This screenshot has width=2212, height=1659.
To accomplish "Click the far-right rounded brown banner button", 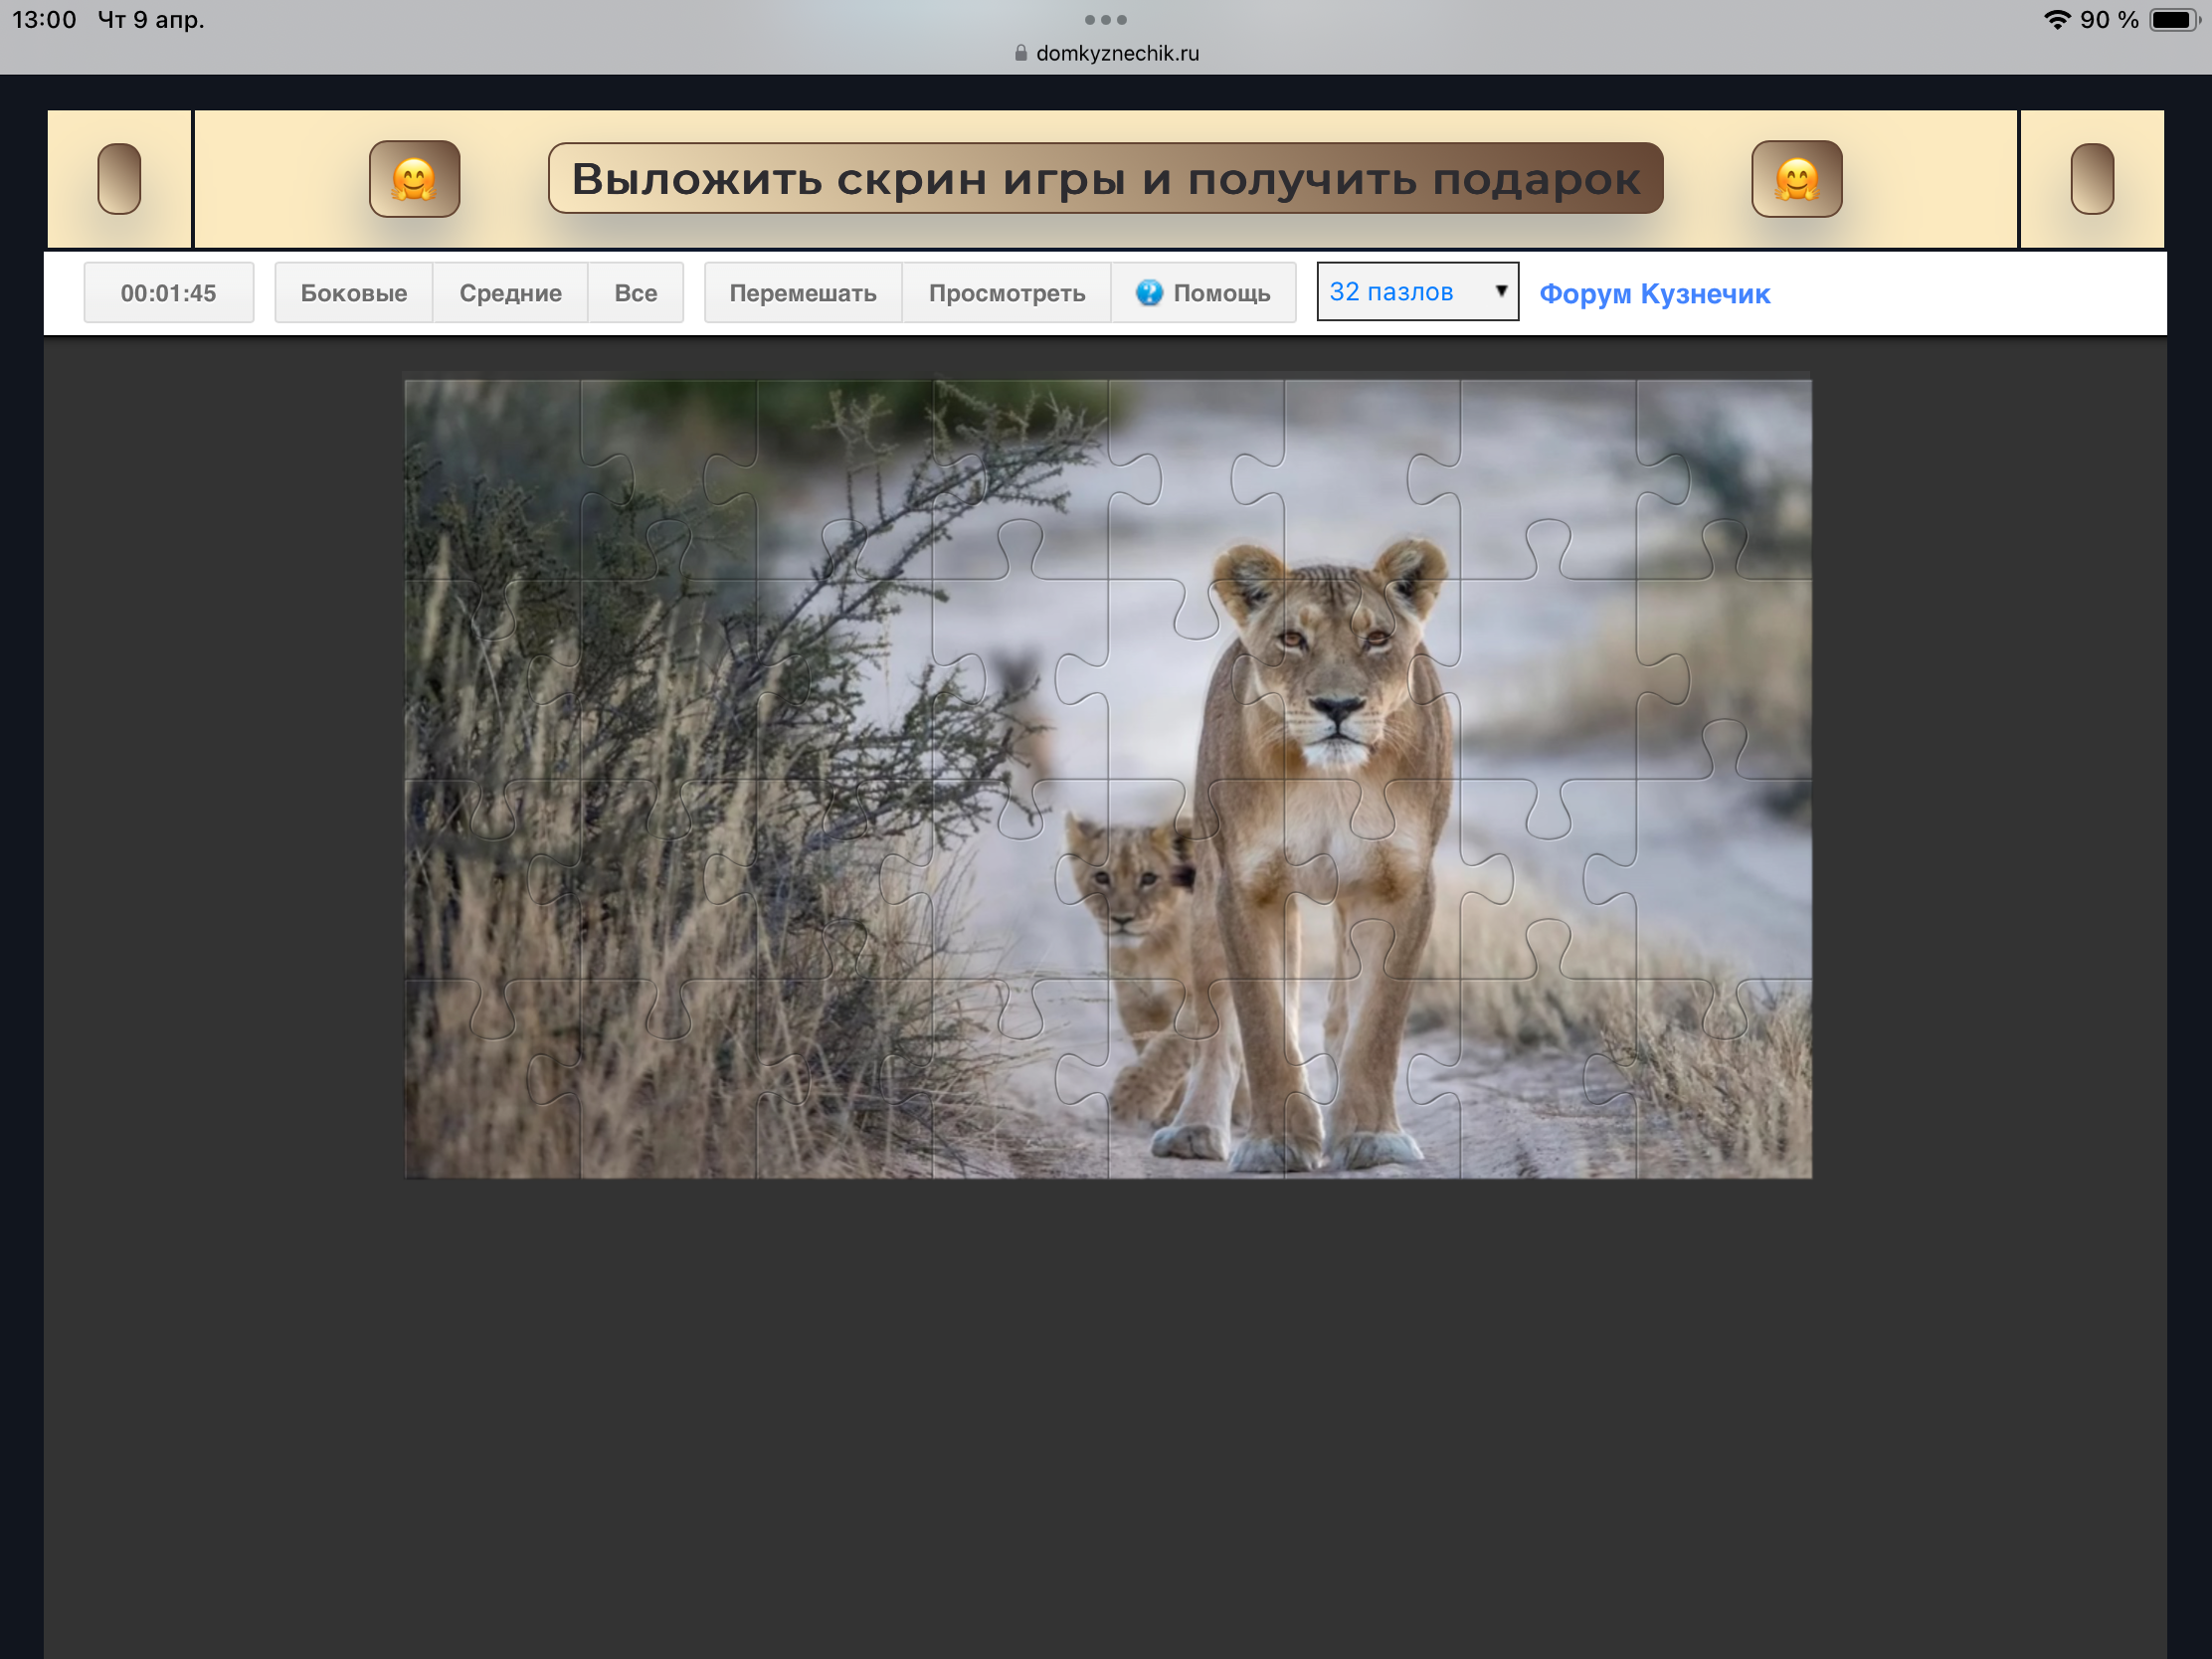I will [x=2091, y=179].
